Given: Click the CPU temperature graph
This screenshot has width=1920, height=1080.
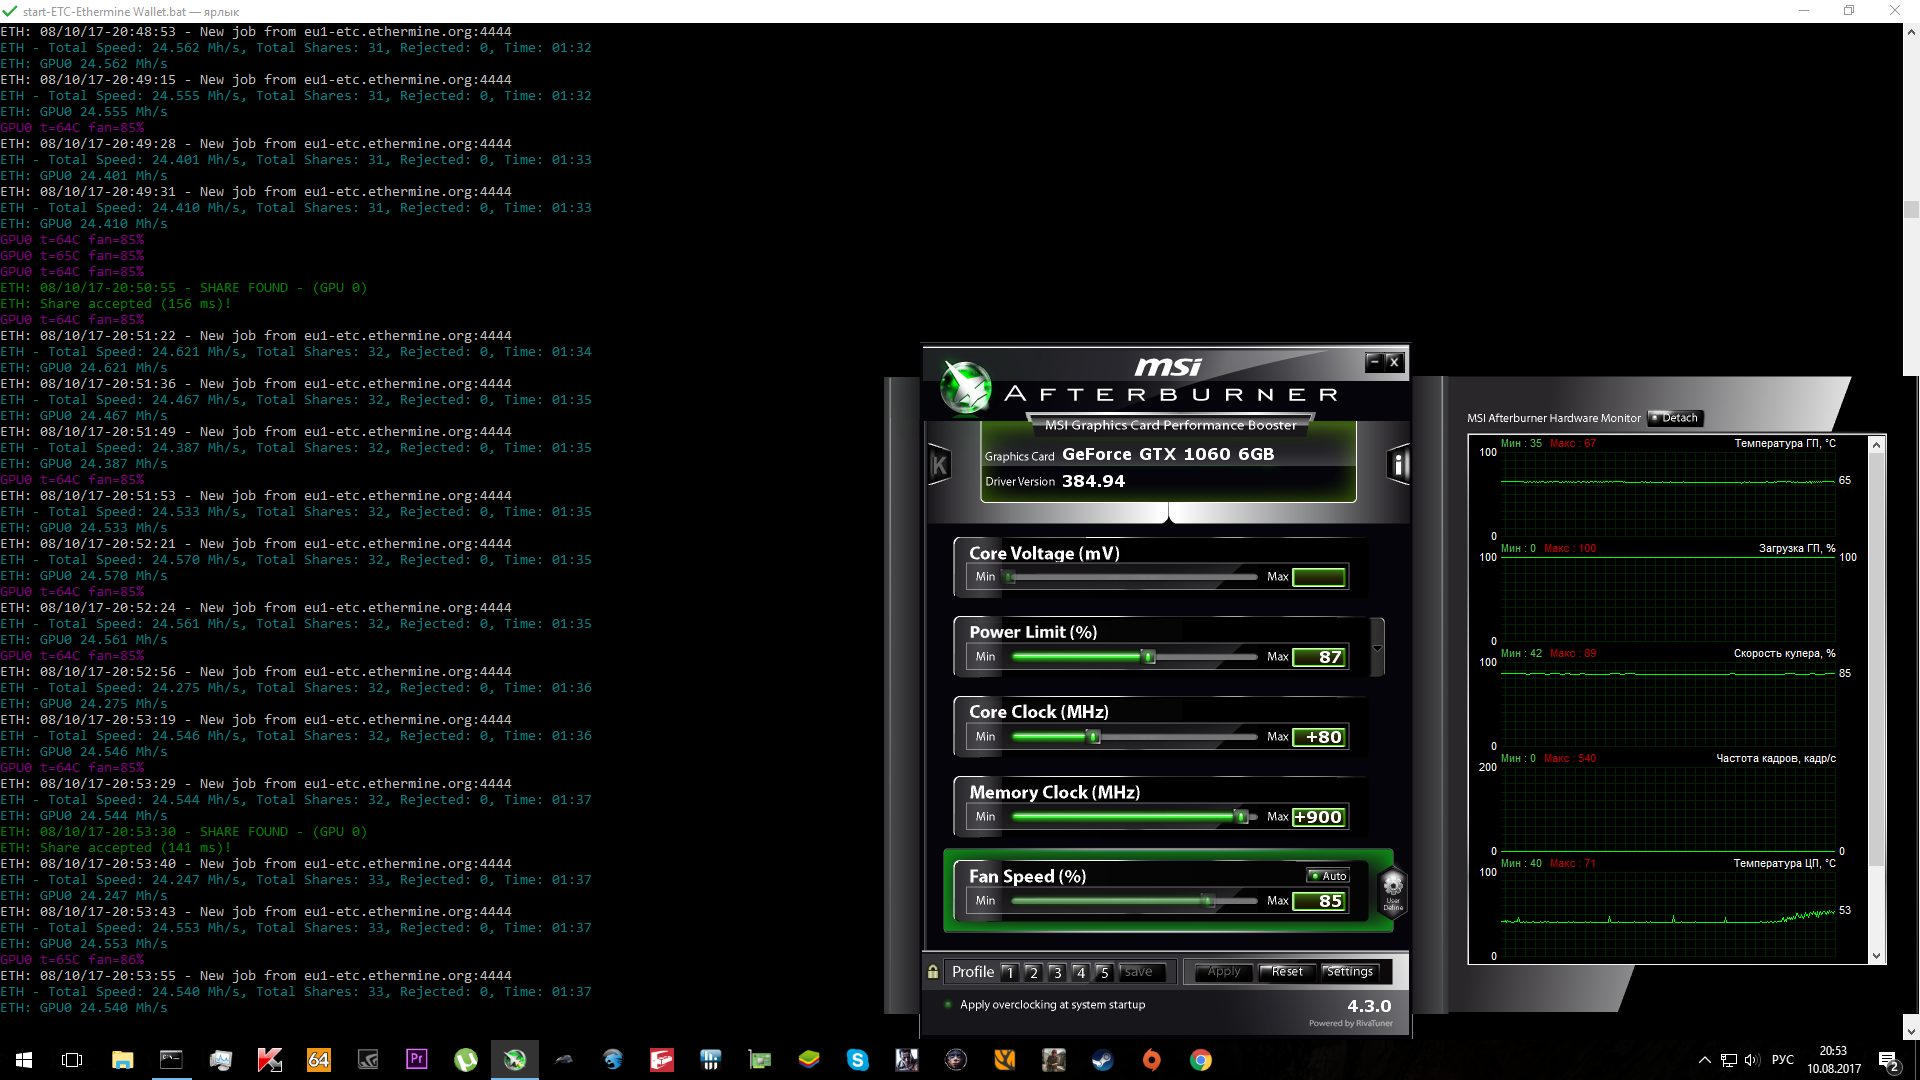Looking at the screenshot, I should click(1668, 913).
